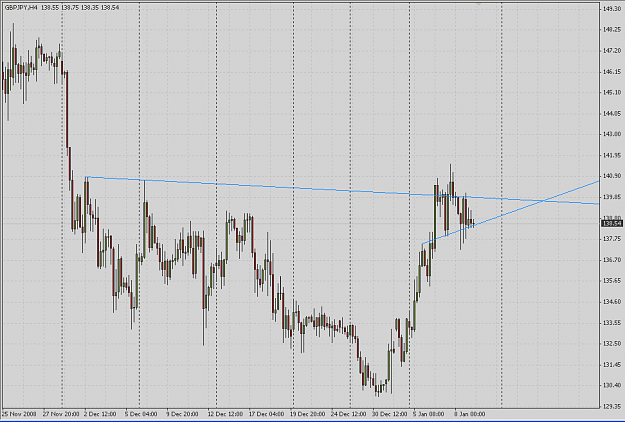Click the 19 Dec 20:00 time label

[307, 414]
